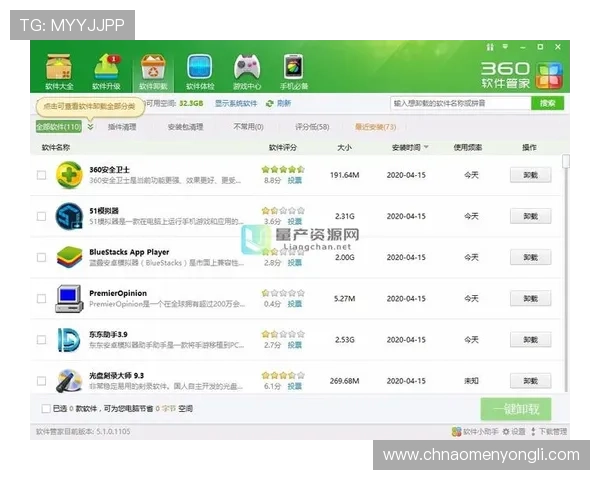600x480 pixels.
Task: Click the 51模拟器 app icon
Action: [x=69, y=216]
